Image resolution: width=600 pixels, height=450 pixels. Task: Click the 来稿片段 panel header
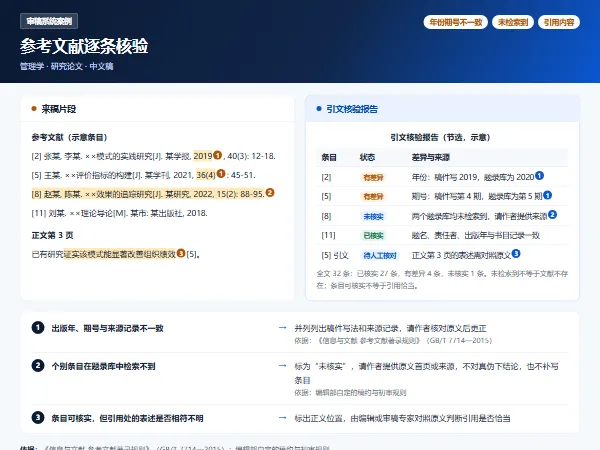157,109
